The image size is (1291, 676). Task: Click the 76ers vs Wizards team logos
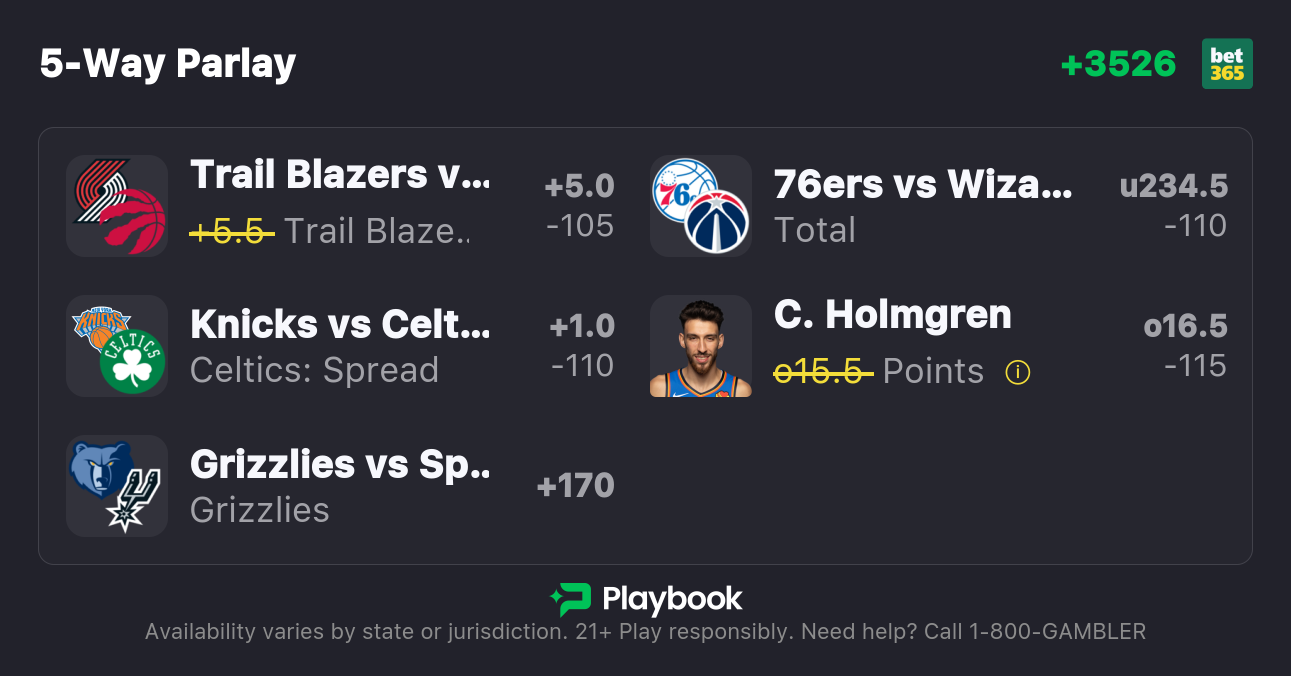coord(701,206)
